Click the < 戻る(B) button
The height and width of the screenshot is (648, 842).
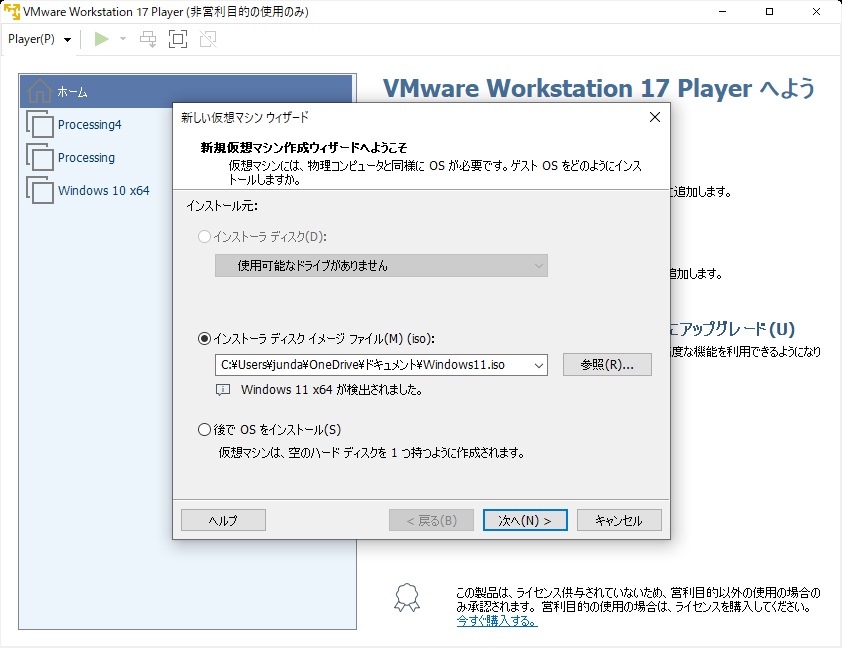coord(431,520)
